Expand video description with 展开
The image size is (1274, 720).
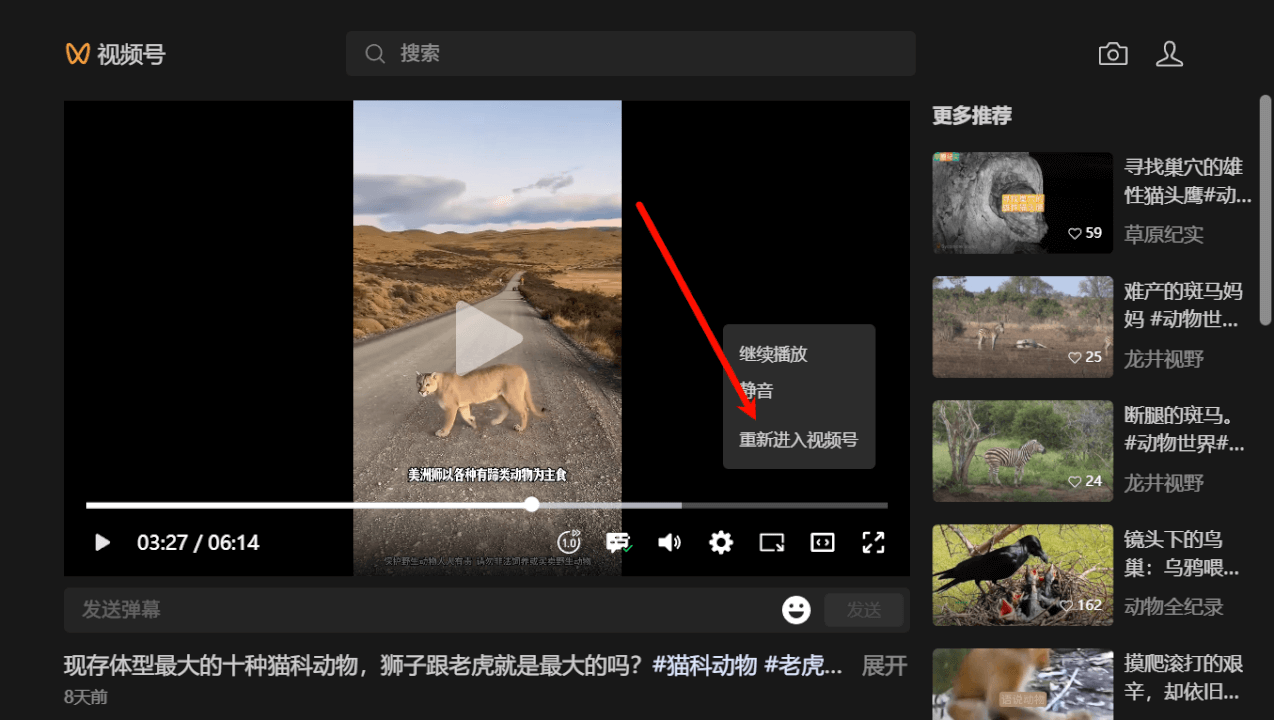(x=884, y=665)
